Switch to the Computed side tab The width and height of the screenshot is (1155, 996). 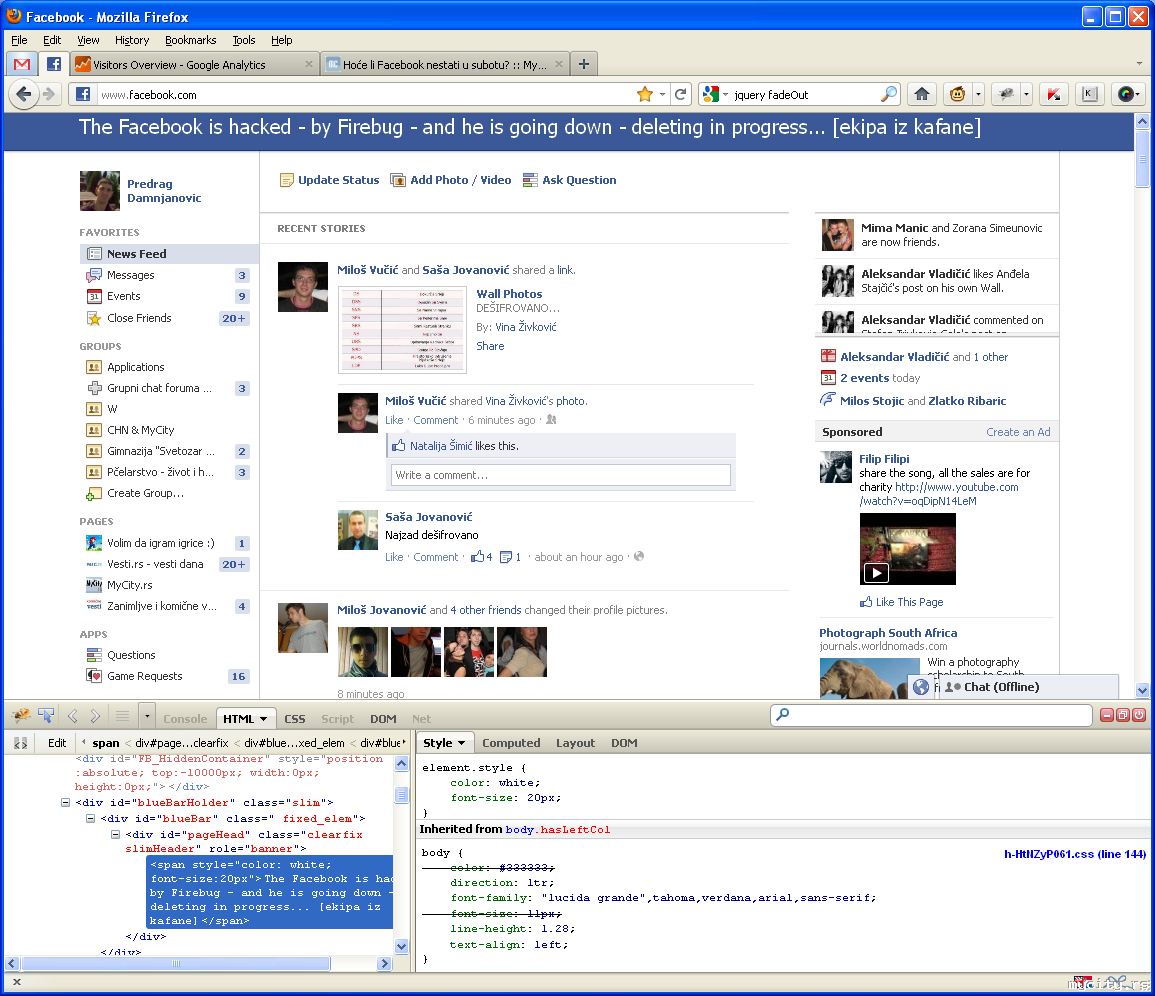click(511, 743)
